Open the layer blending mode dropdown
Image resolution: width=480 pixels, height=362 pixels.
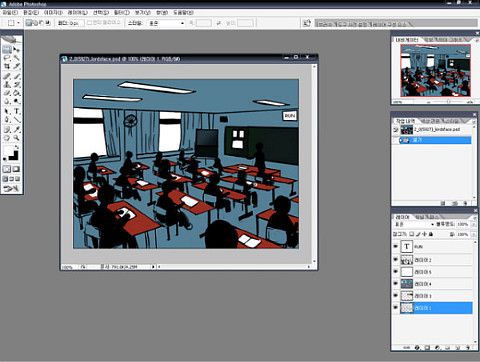pyautogui.click(x=414, y=224)
